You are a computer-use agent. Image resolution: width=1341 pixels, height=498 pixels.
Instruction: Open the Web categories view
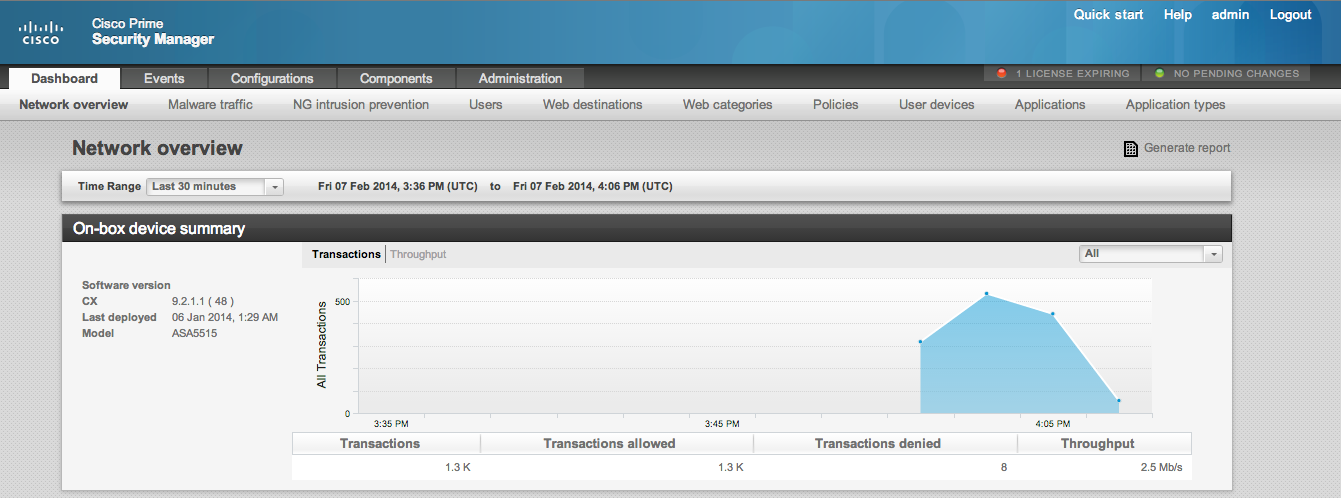tap(727, 105)
